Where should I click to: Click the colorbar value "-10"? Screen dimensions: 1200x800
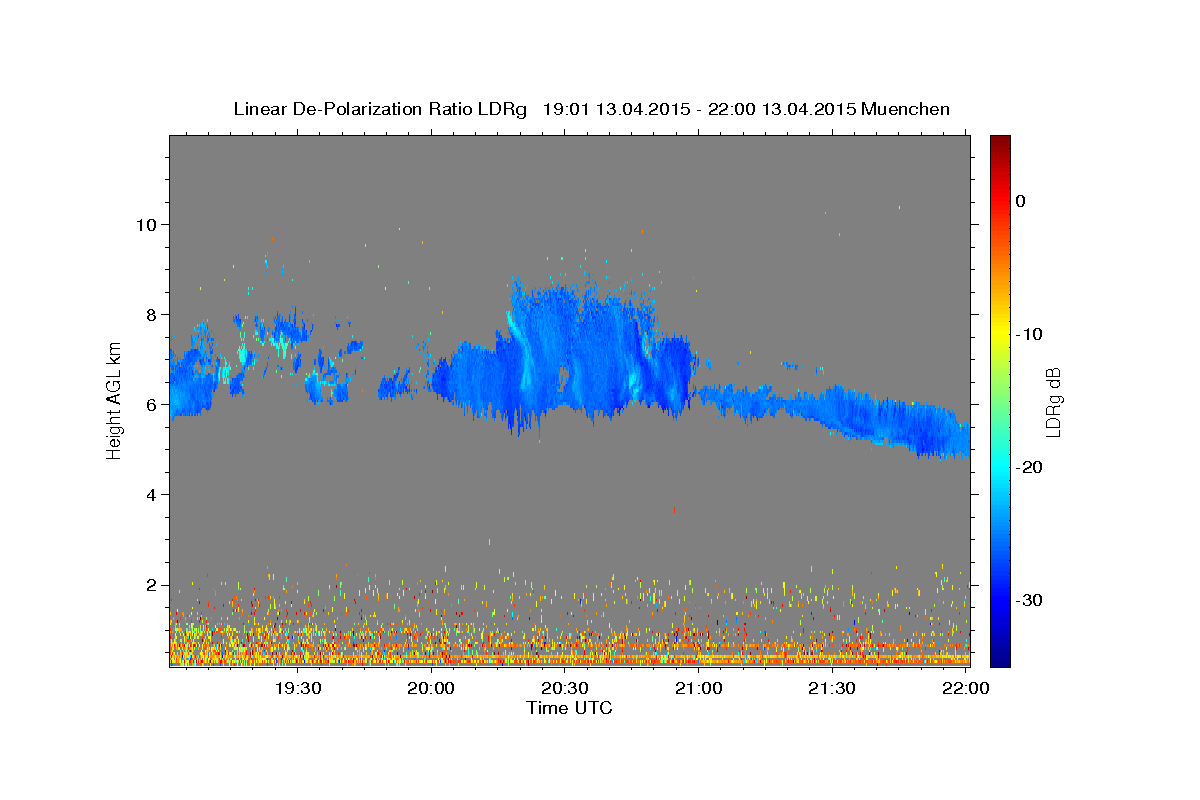tap(1029, 334)
